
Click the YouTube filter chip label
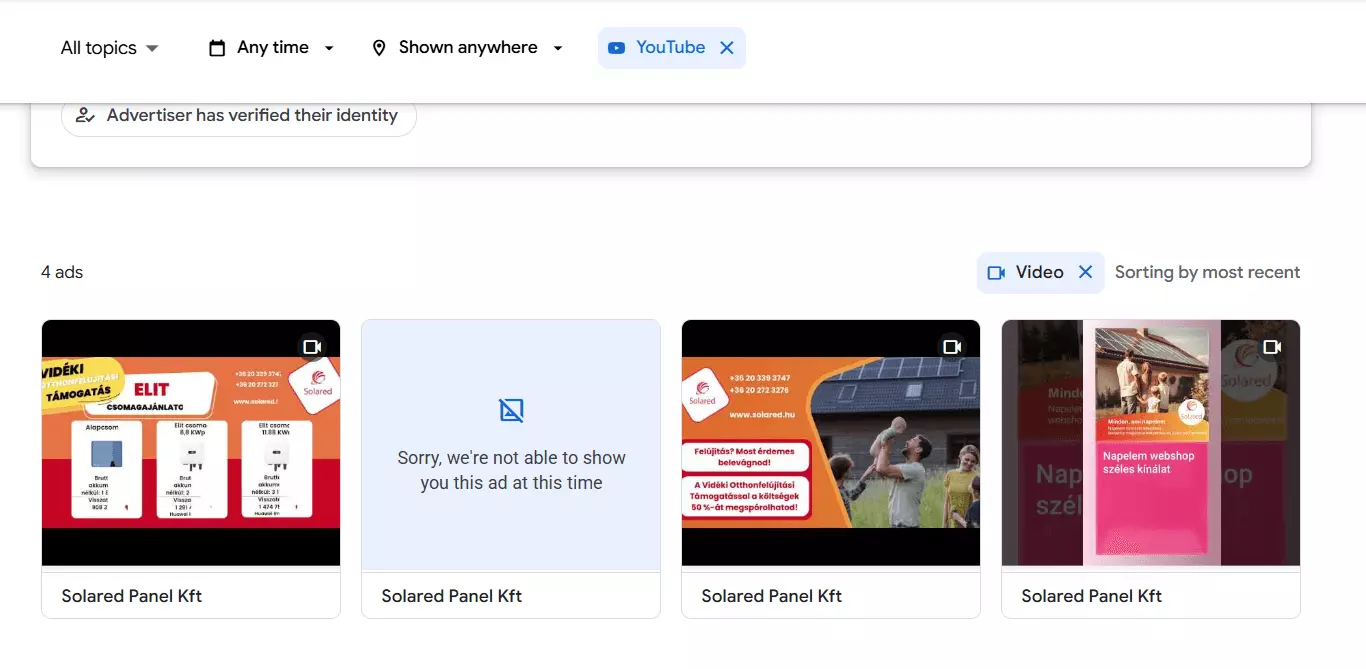[671, 47]
